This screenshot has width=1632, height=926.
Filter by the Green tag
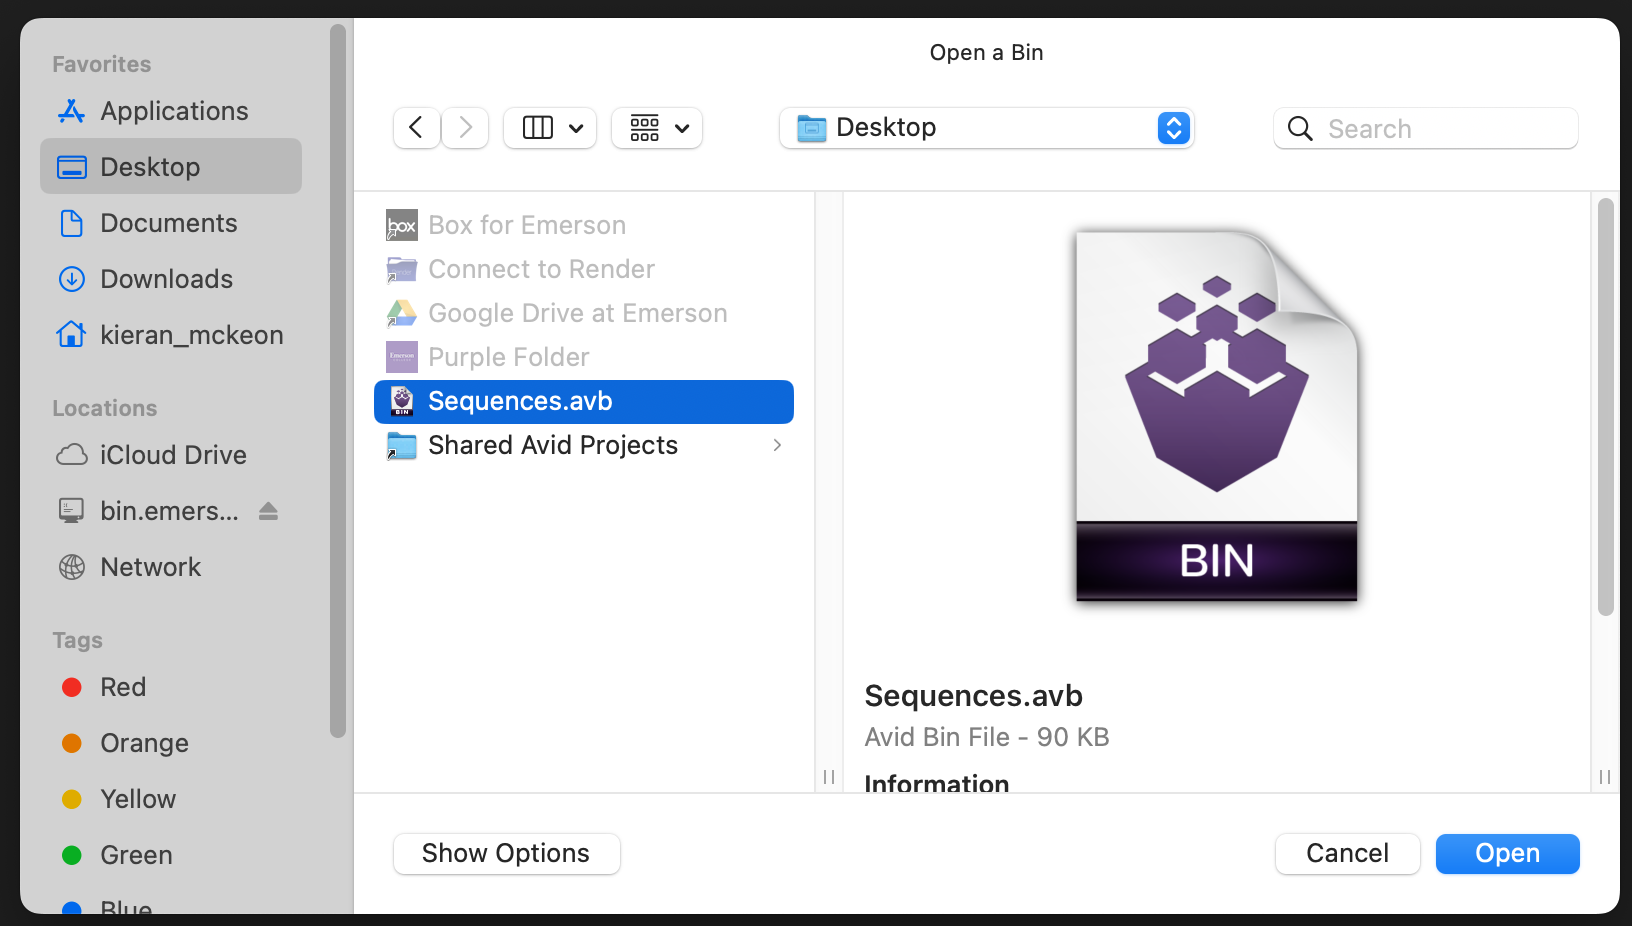pos(171,855)
